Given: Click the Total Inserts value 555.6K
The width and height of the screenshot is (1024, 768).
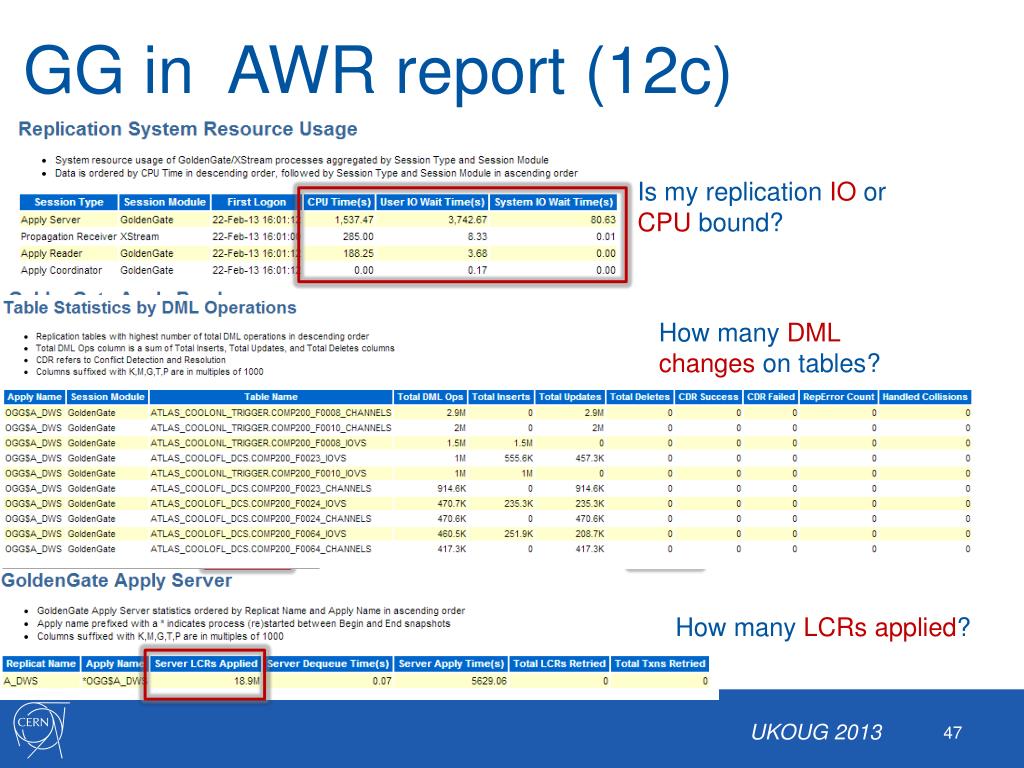Looking at the screenshot, I should tap(519, 458).
